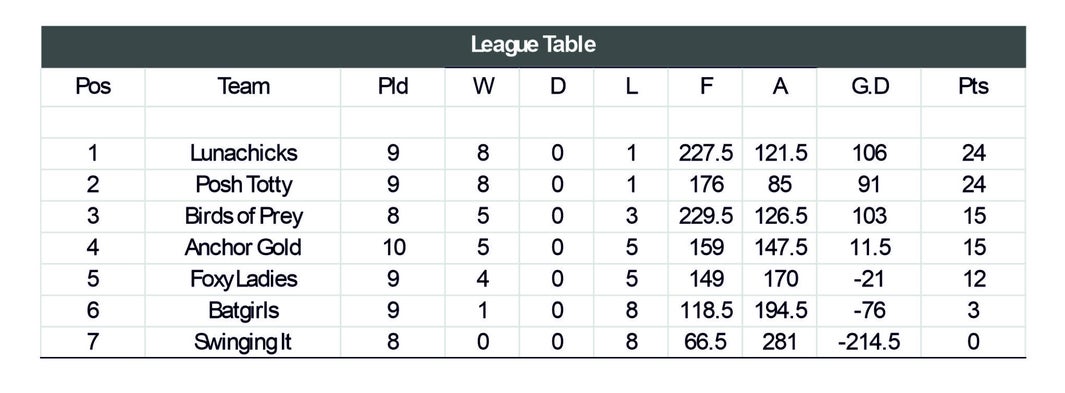Click the Lunachicks team name
The width and height of the screenshot is (1065, 393).
tap(243, 153)
